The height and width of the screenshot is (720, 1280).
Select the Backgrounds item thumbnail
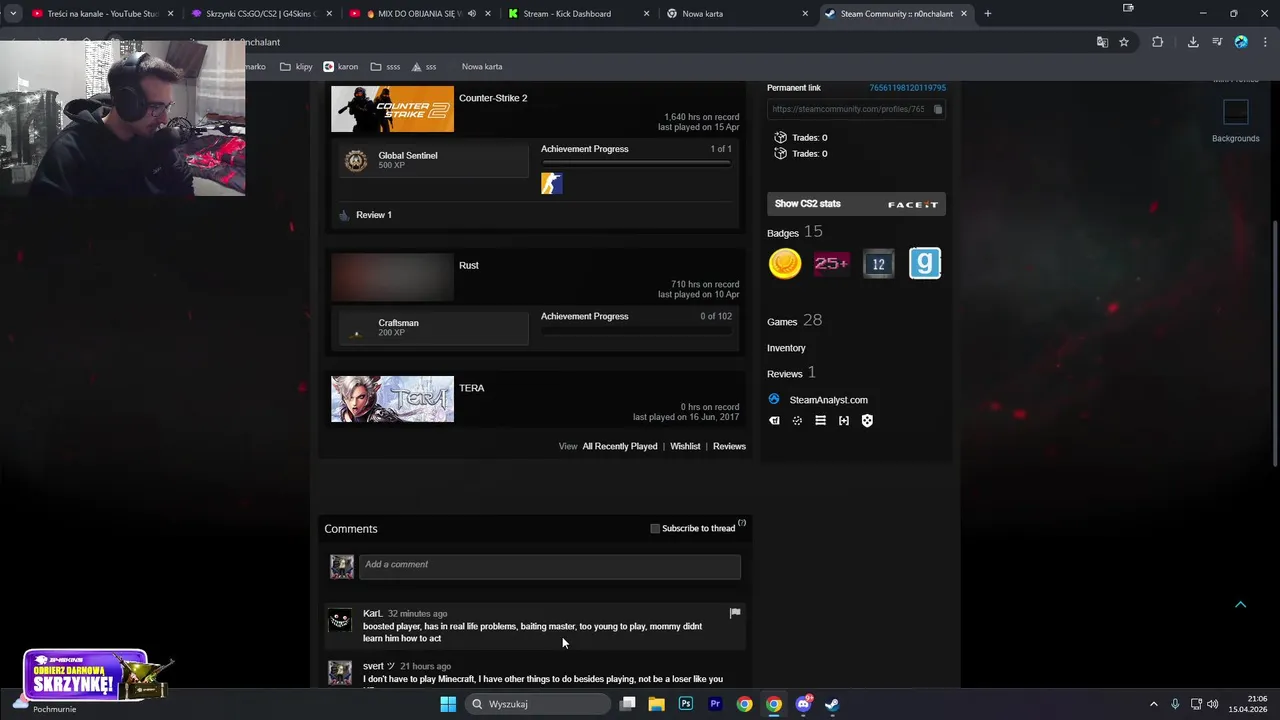click(x=1236, y=112)
